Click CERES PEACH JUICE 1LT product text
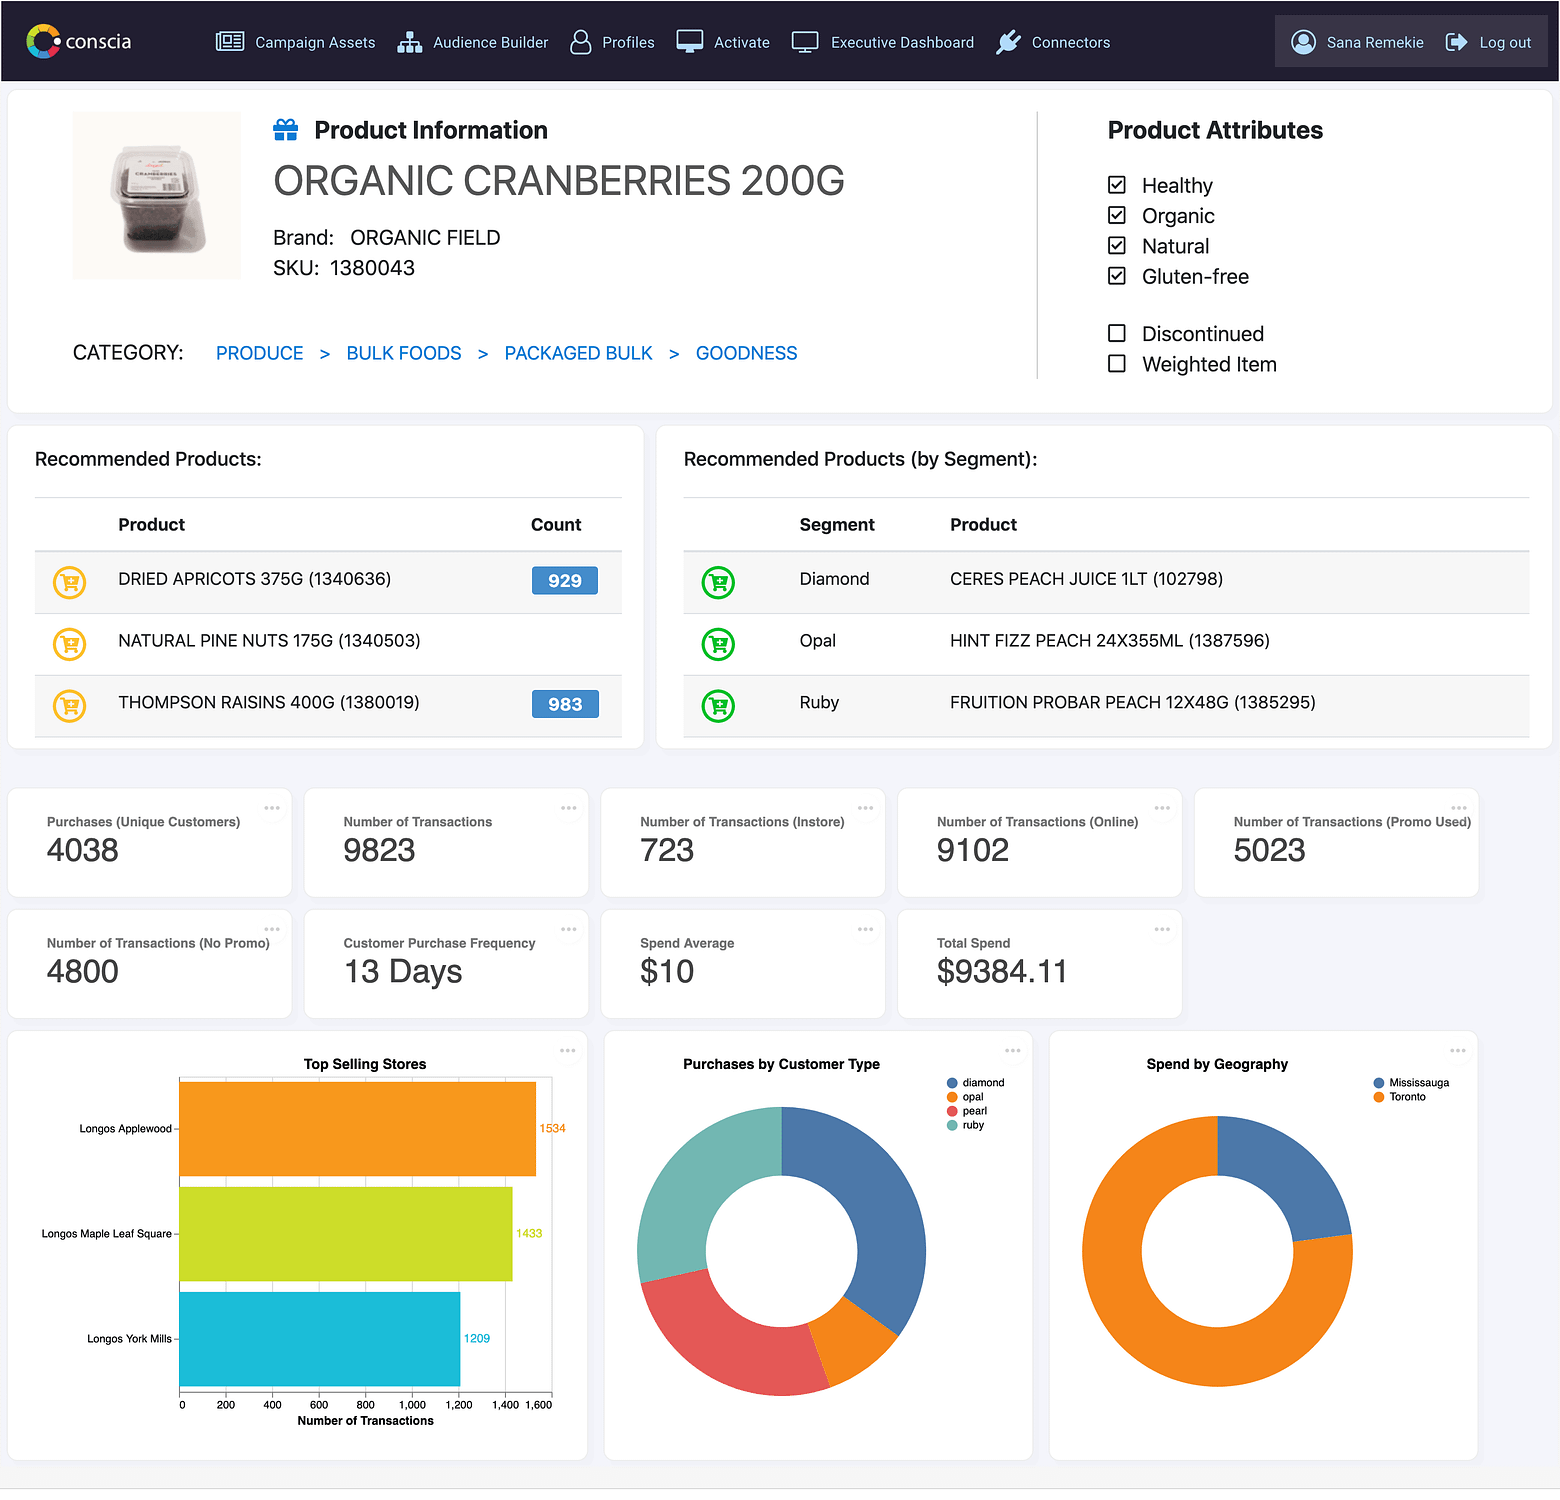The width and height of the screenshot is (1560, 1500). 1086,579
